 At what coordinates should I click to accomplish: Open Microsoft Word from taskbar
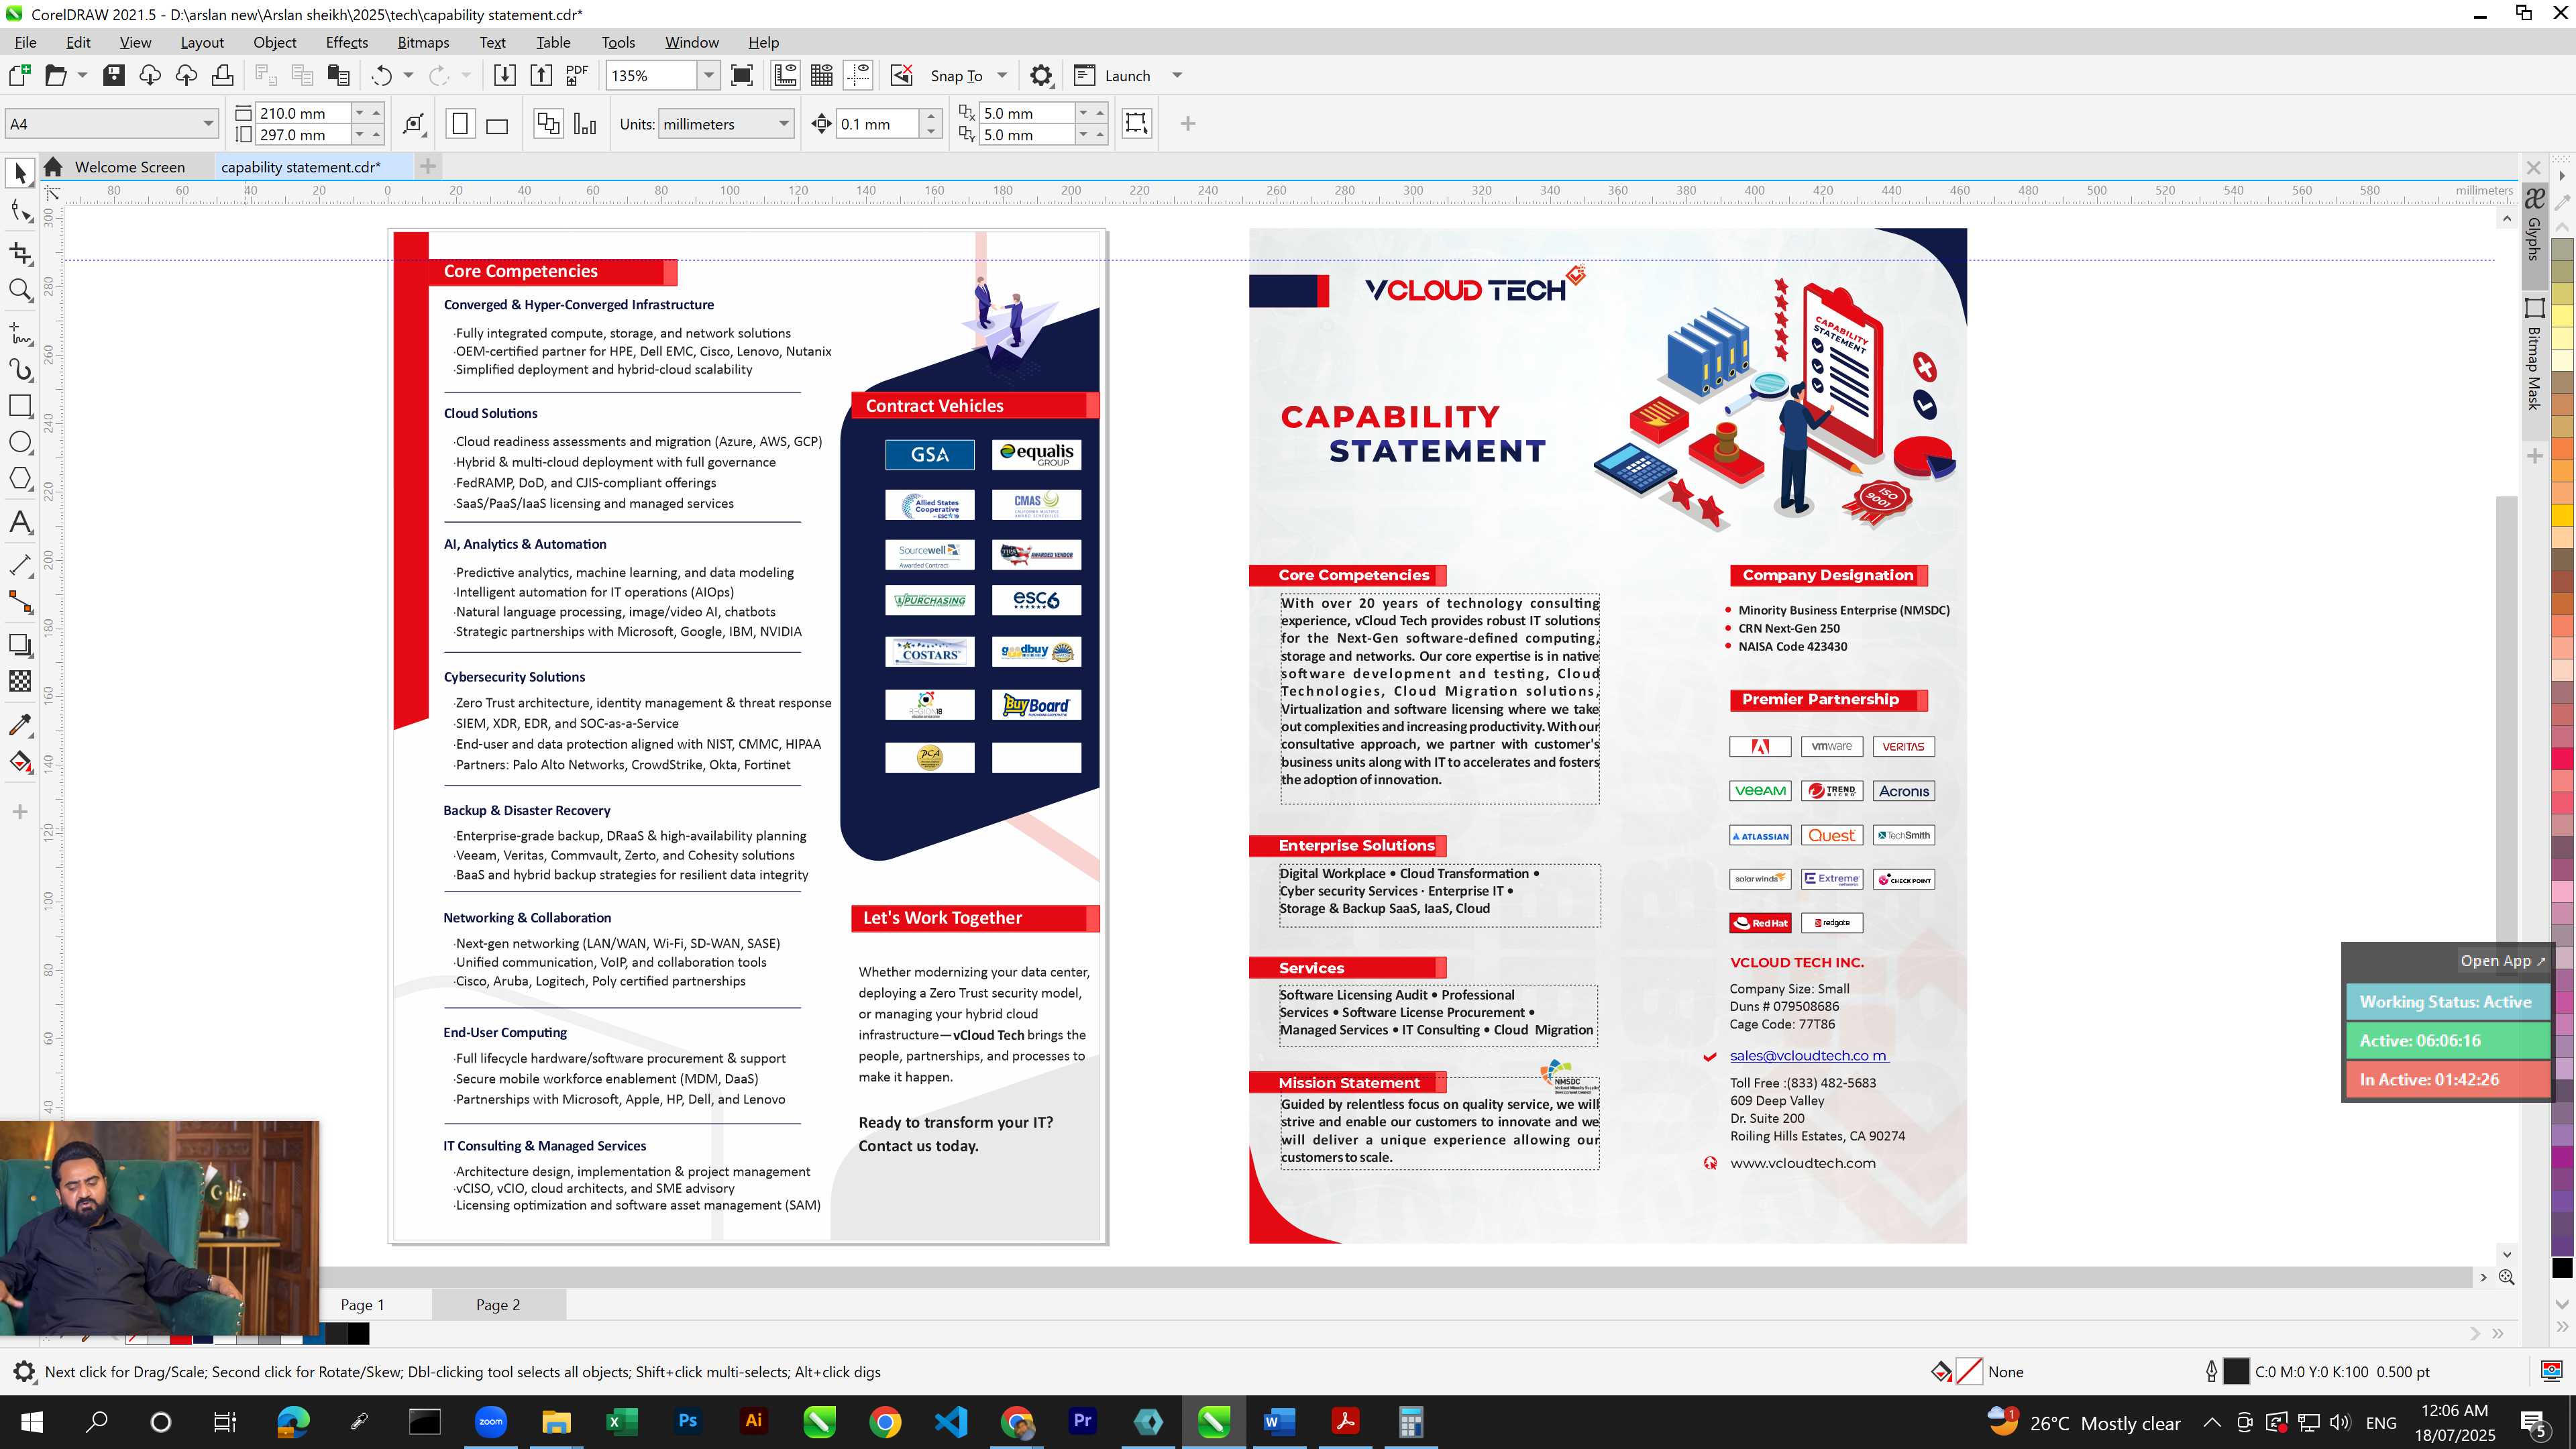point(1279,1421)
